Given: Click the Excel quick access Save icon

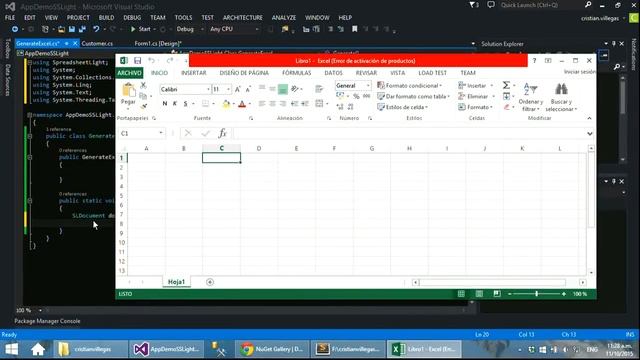Looking at the screenshot, I should [138, 61].
